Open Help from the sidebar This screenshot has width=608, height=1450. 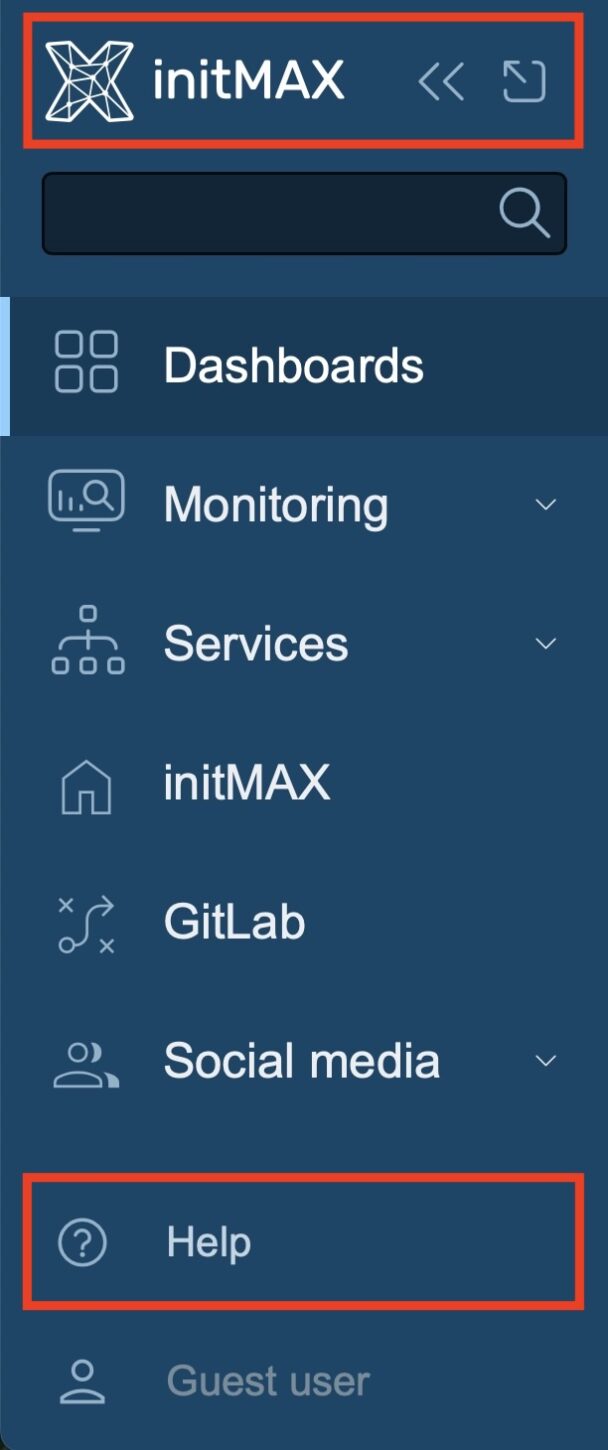208,1242
